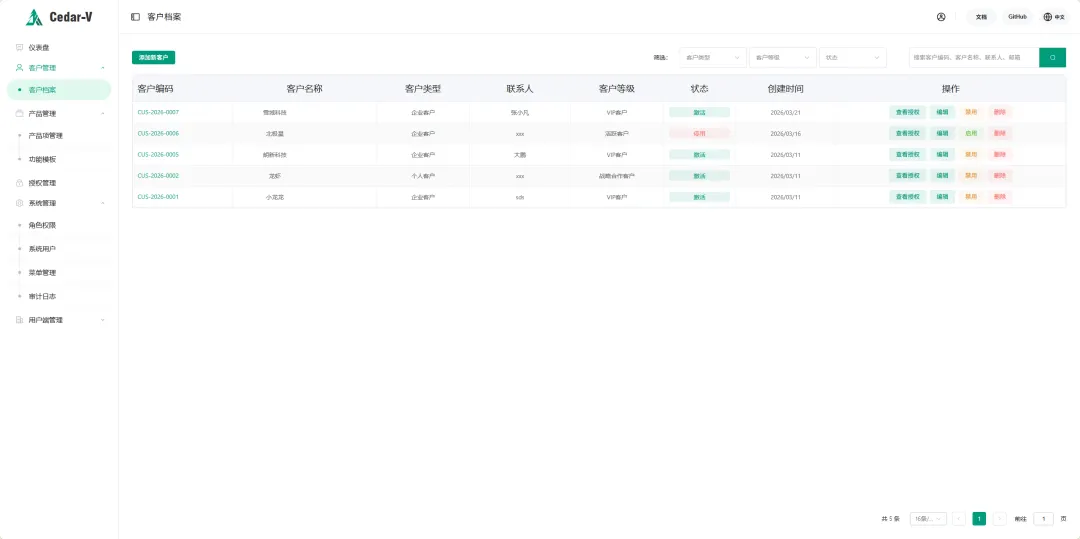The image size is (1080, 539).
Task: Click 查看授权 for CUS-2026-0005
Action: [x=907, y=155]
